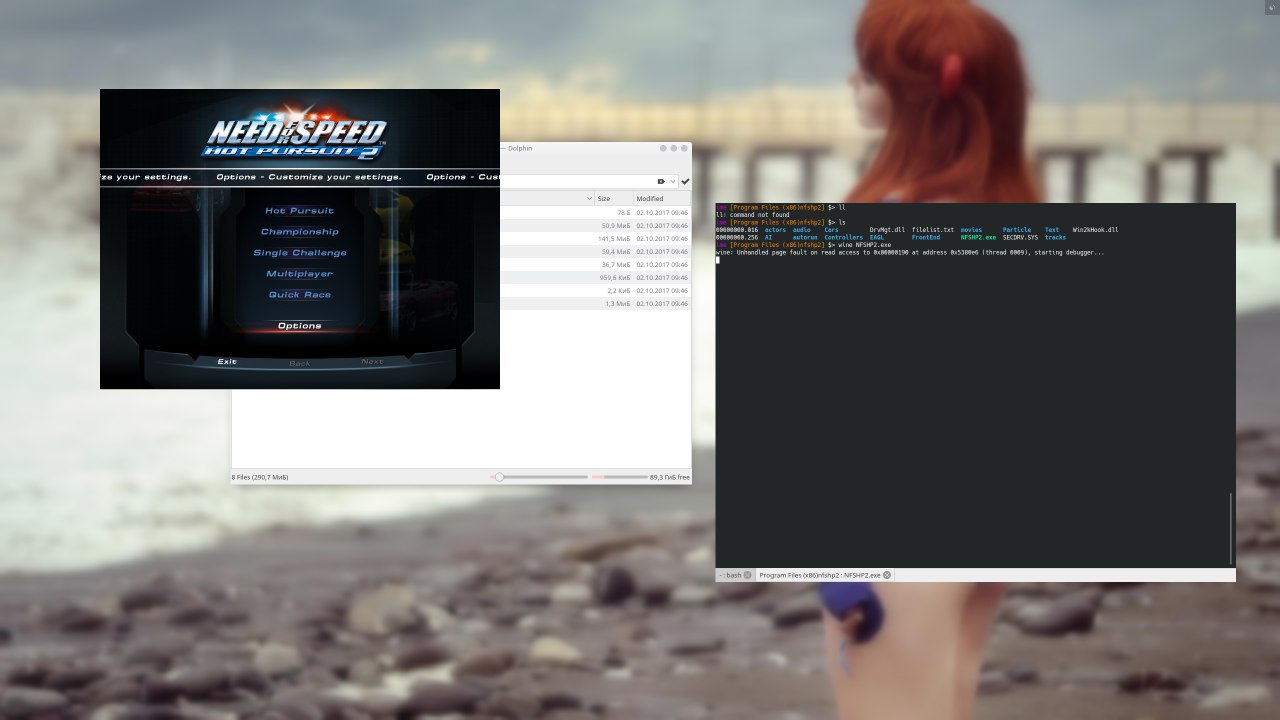
Task: Maximize the Dolphin window
Action: pos(674,148)
